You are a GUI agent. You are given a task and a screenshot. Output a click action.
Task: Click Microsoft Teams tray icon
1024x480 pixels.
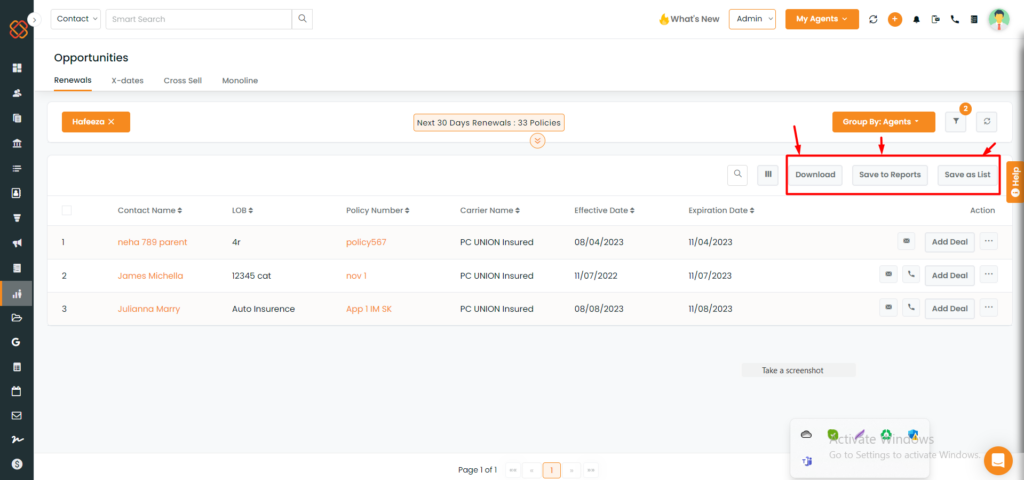click(807, 461)
